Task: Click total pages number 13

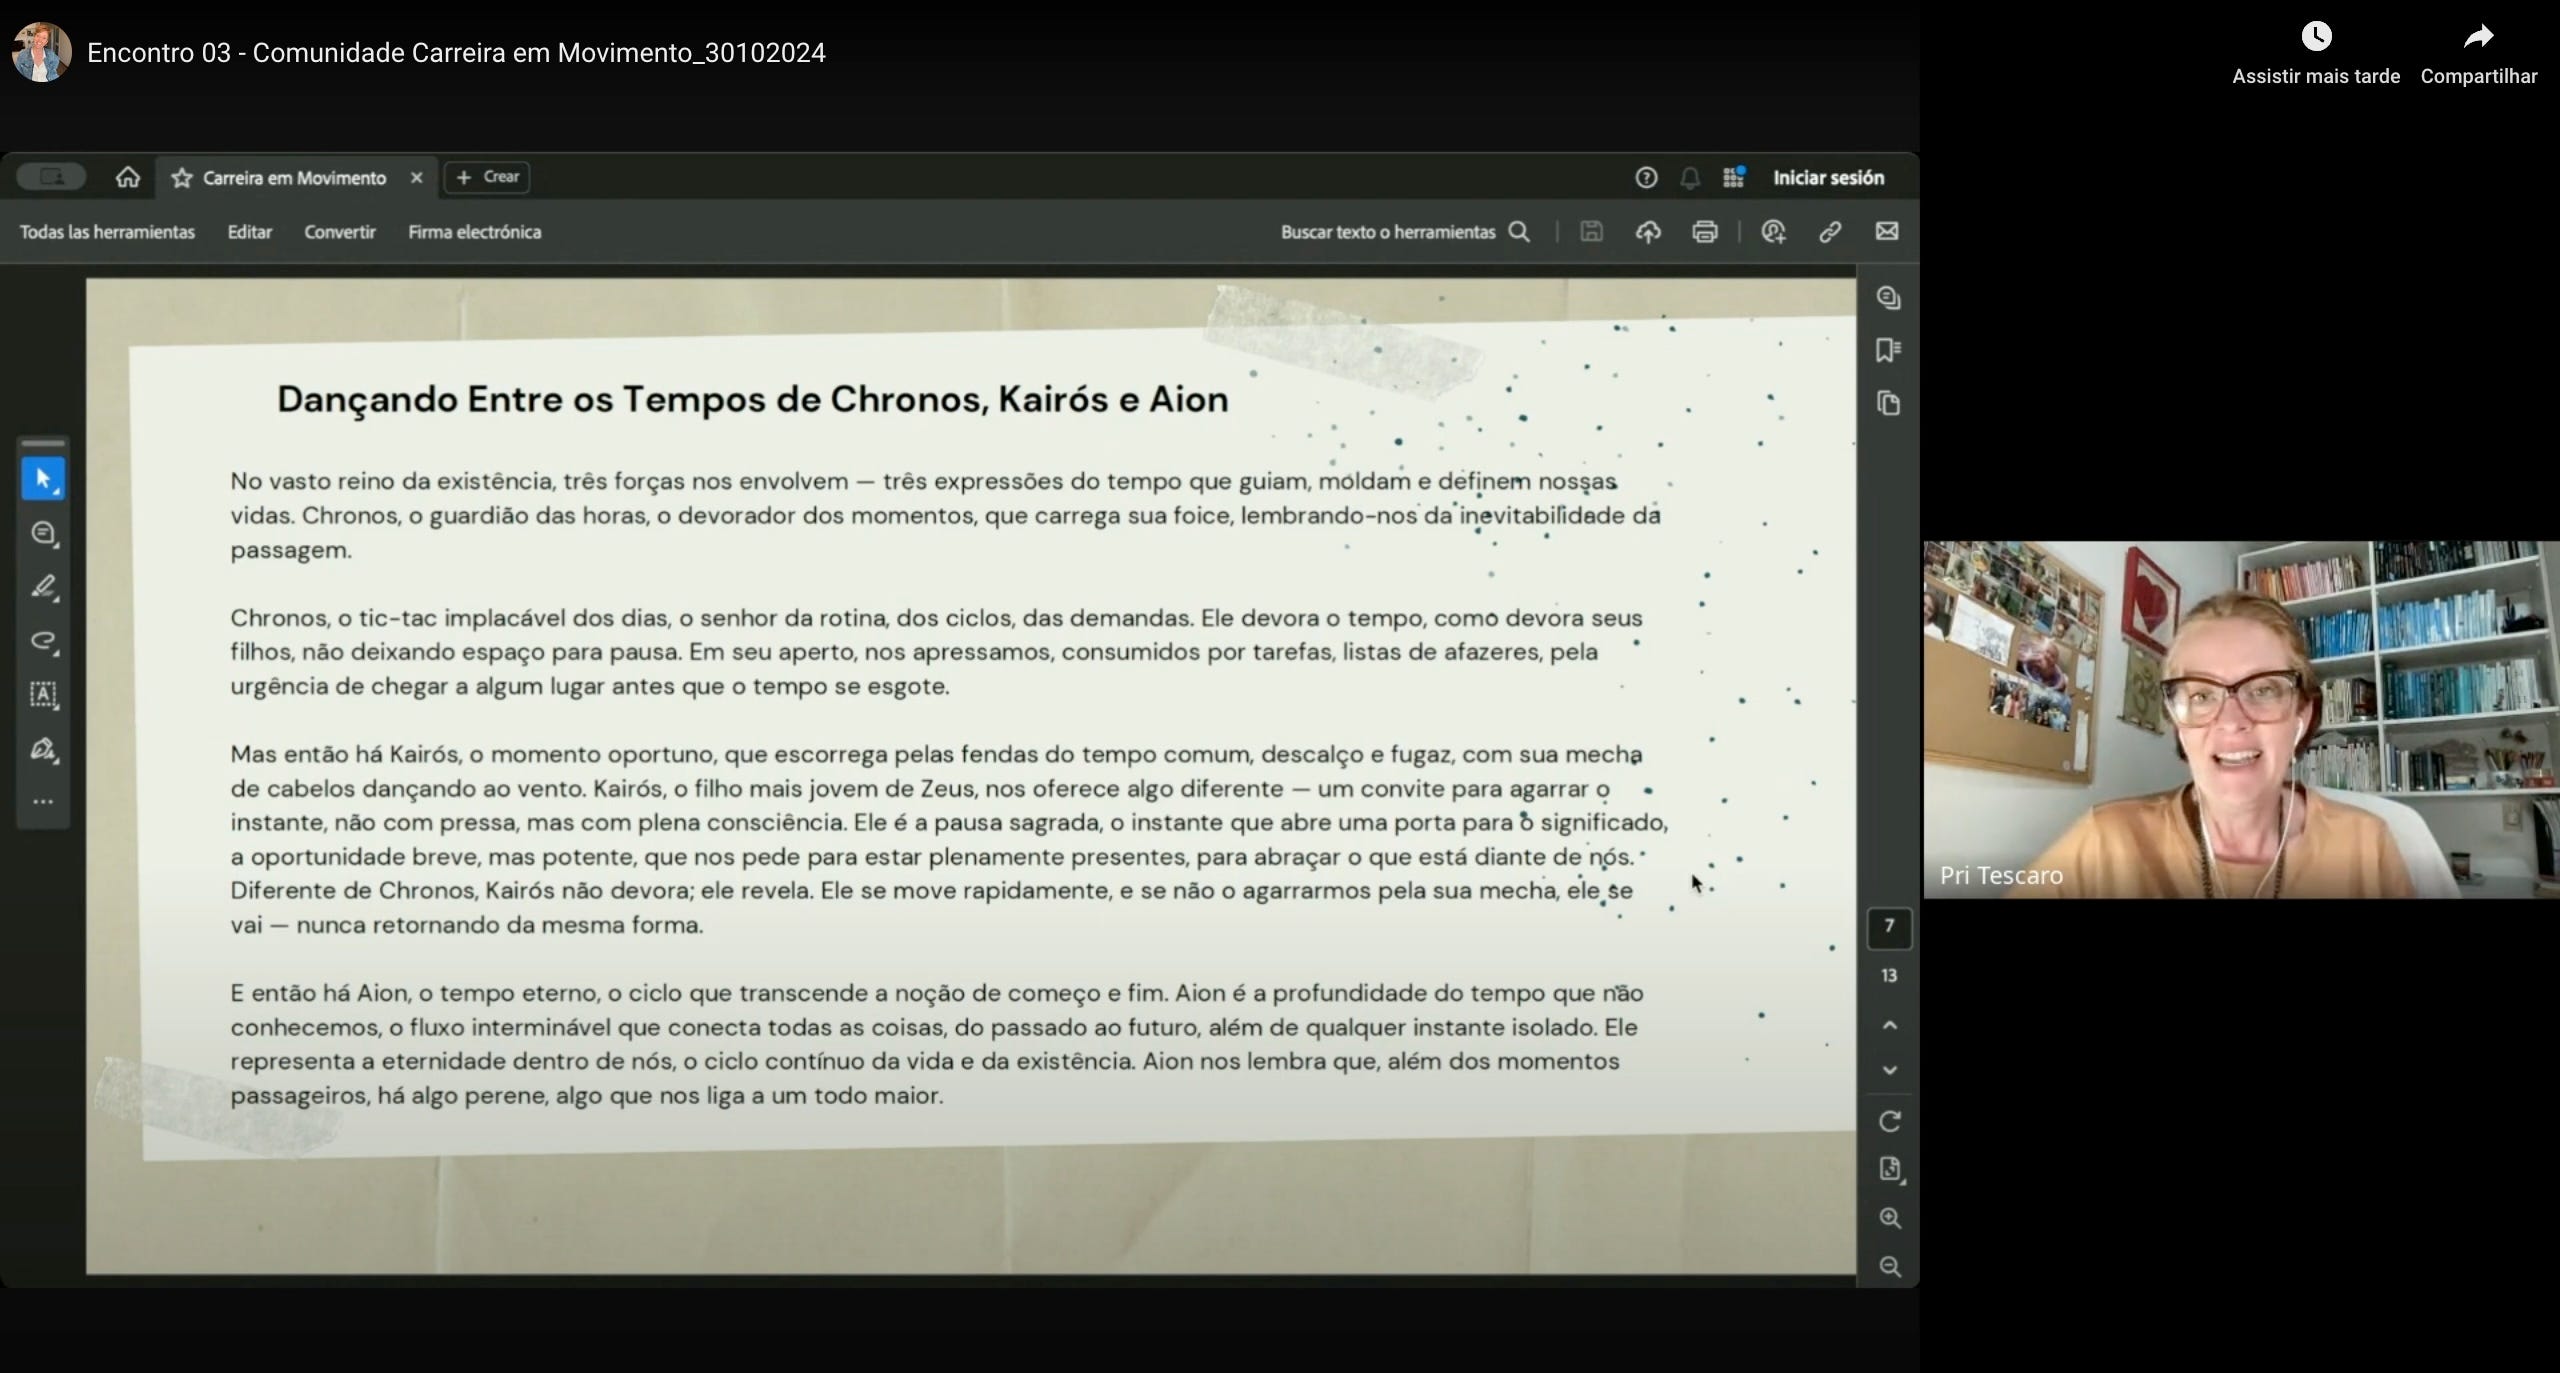Action: 1889,976
